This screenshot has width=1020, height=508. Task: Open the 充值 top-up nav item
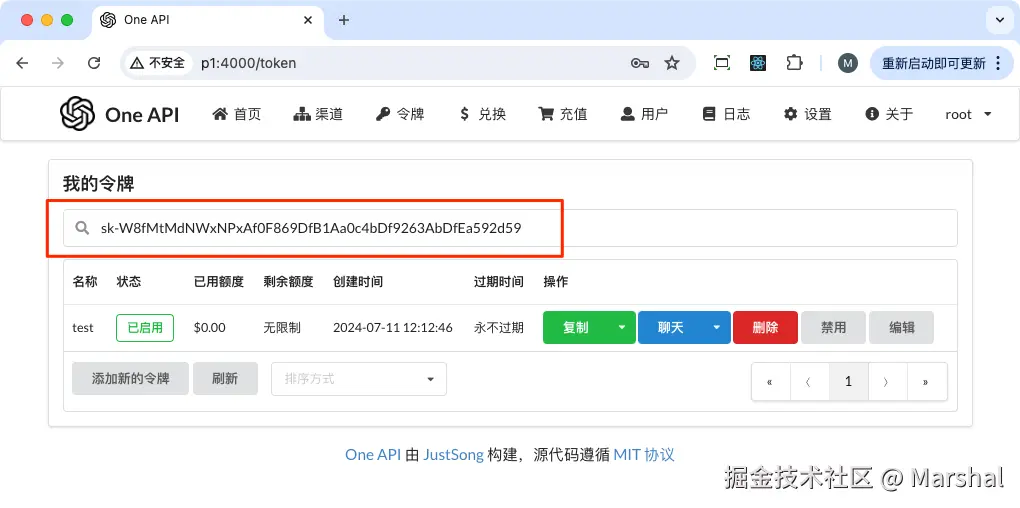[x=563, y=114]
